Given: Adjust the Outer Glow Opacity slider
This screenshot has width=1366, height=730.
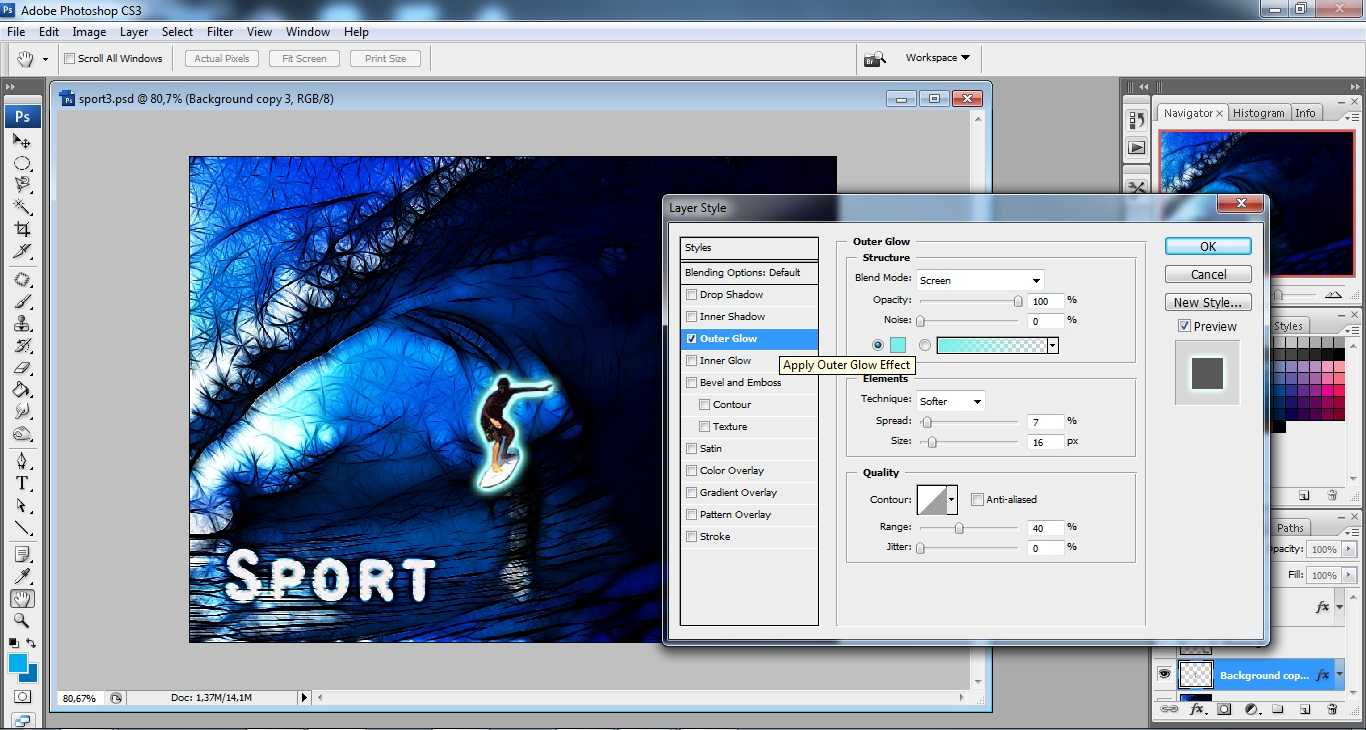Looking at the screenshot, I should tap(1018, 301).
